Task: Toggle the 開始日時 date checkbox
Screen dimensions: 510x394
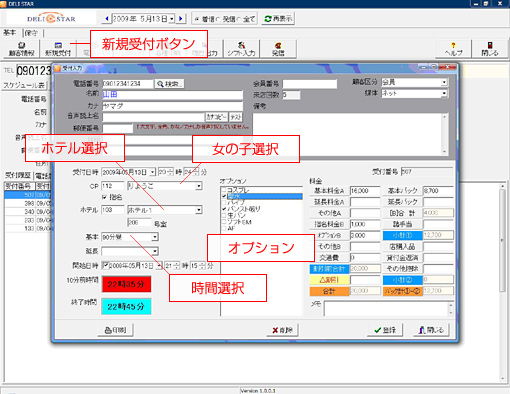Action: 105,266
